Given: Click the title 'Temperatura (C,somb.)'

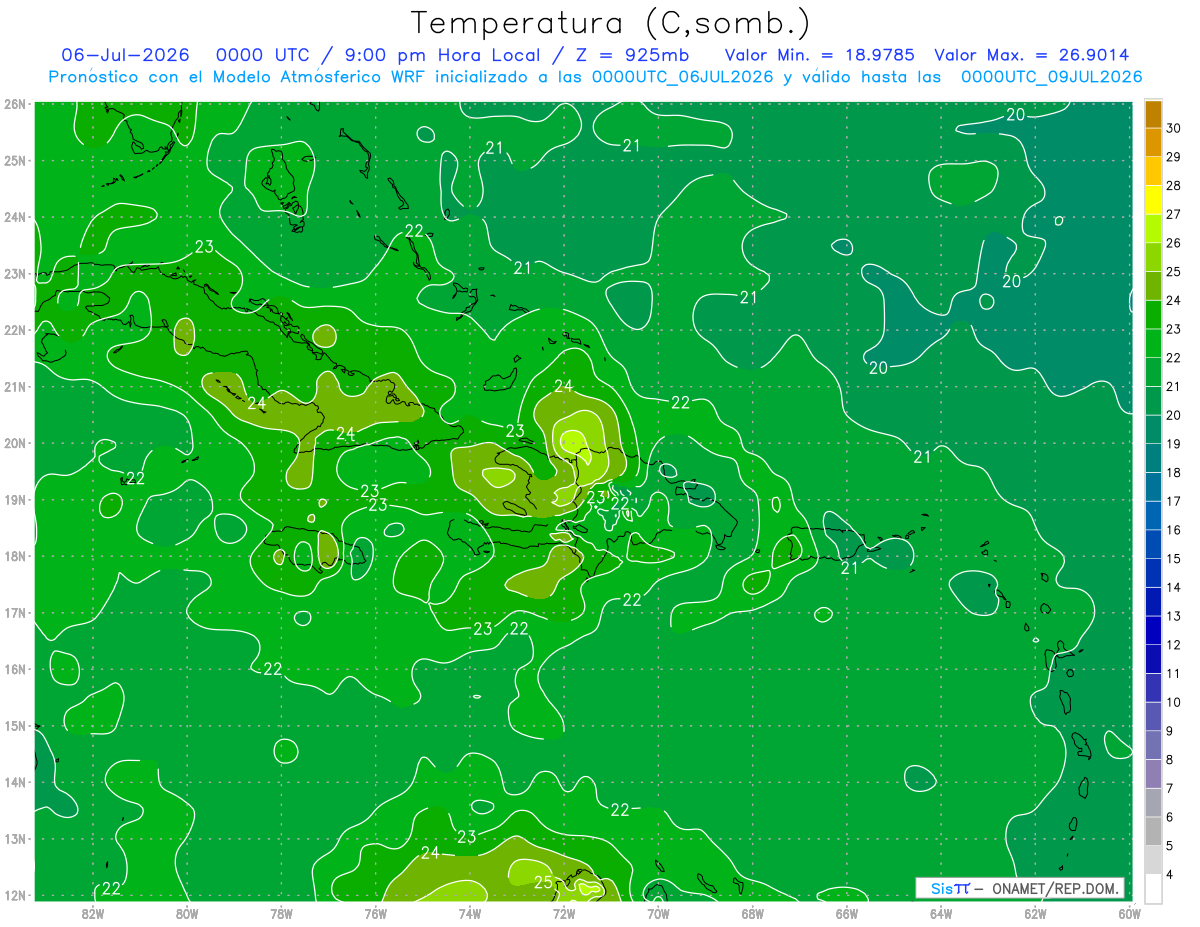Looking at the screenshot, I should (611, 23).
